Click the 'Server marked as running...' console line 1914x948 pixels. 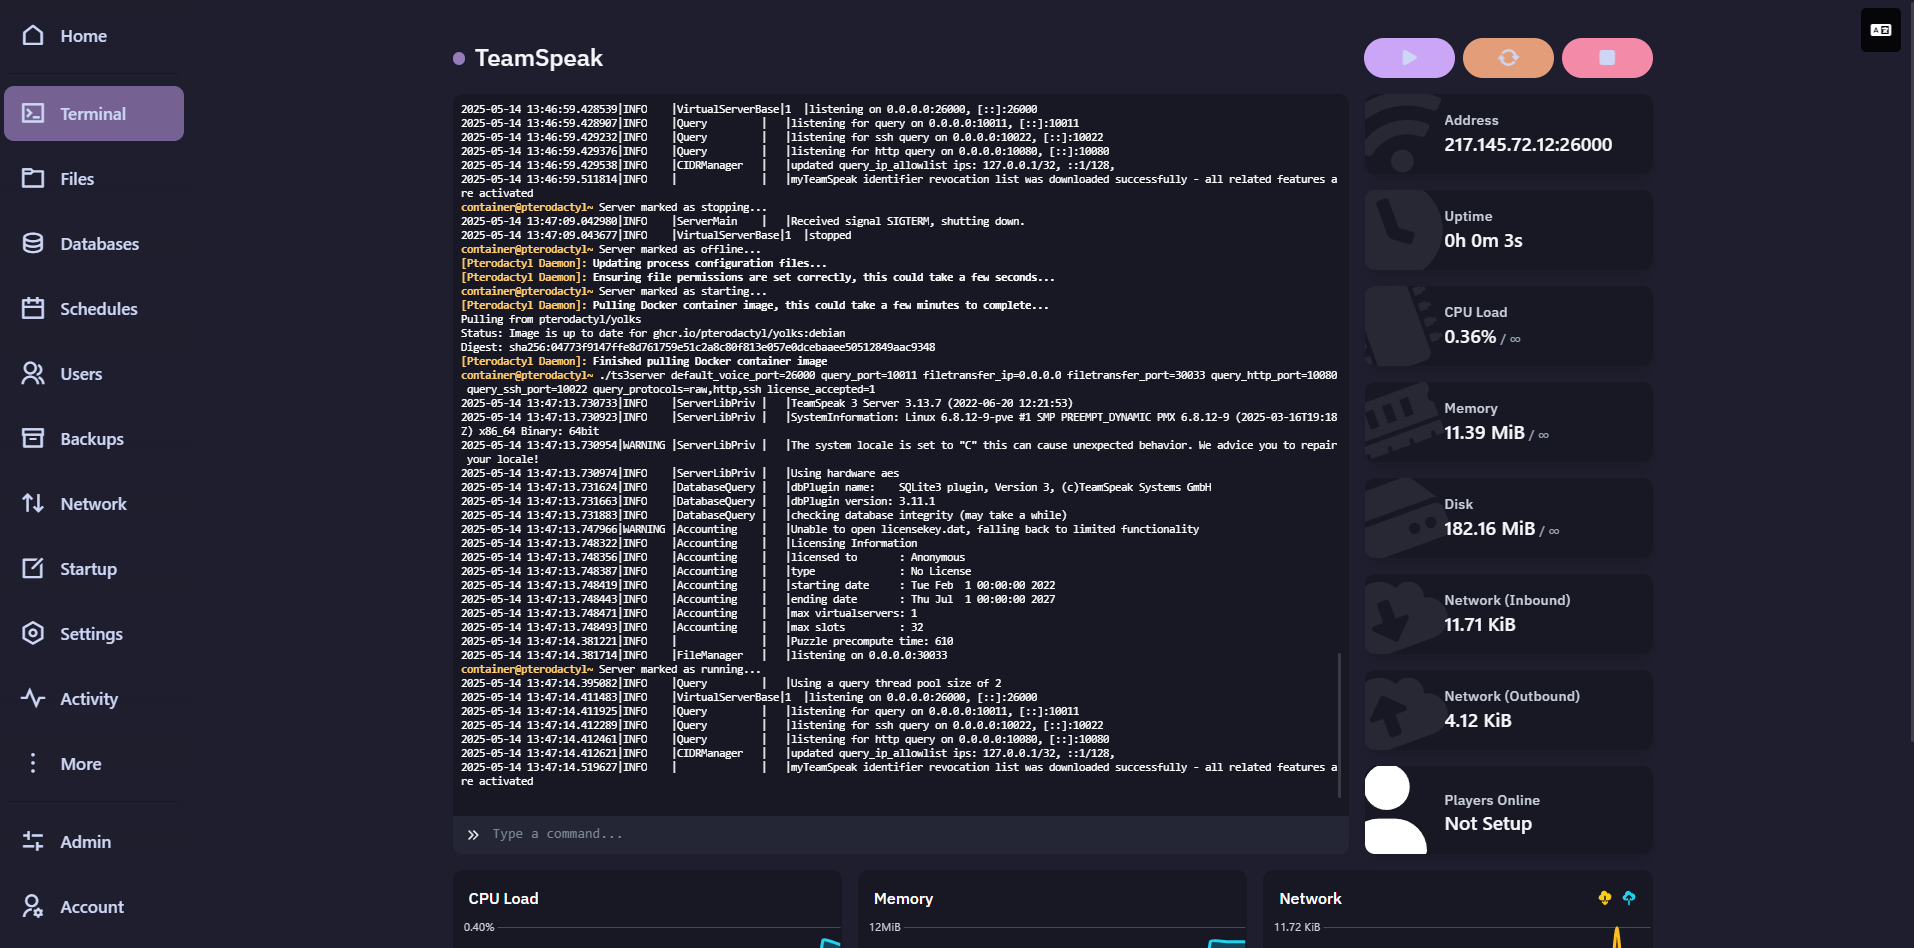610,669
